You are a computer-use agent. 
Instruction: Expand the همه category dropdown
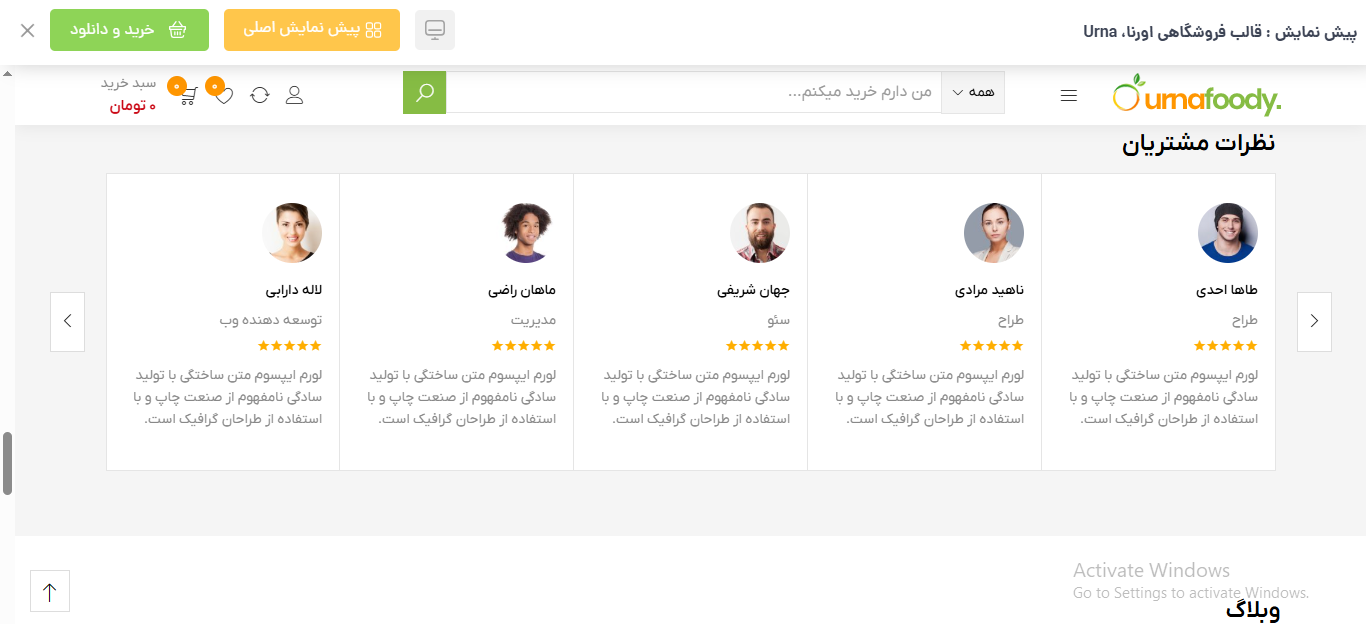pos(973,93)
